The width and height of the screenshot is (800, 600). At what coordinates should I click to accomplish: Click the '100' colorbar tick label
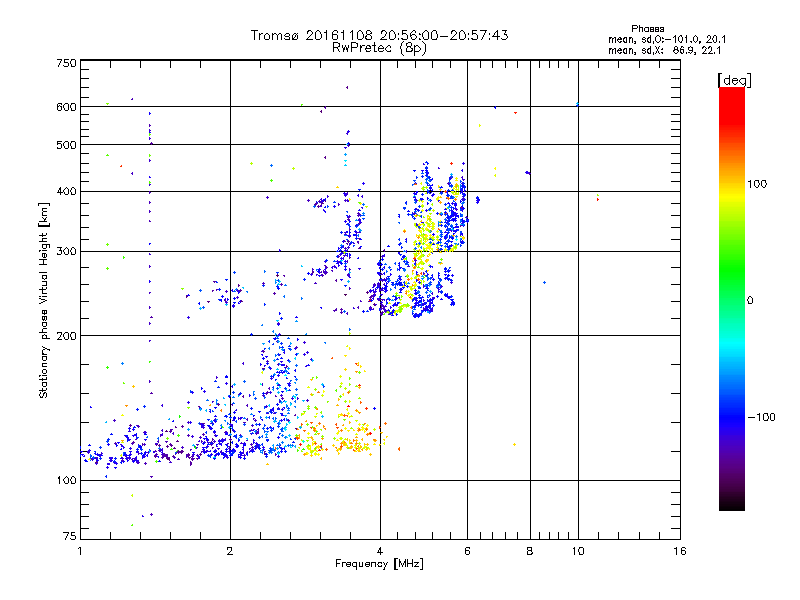click(757, 184)
